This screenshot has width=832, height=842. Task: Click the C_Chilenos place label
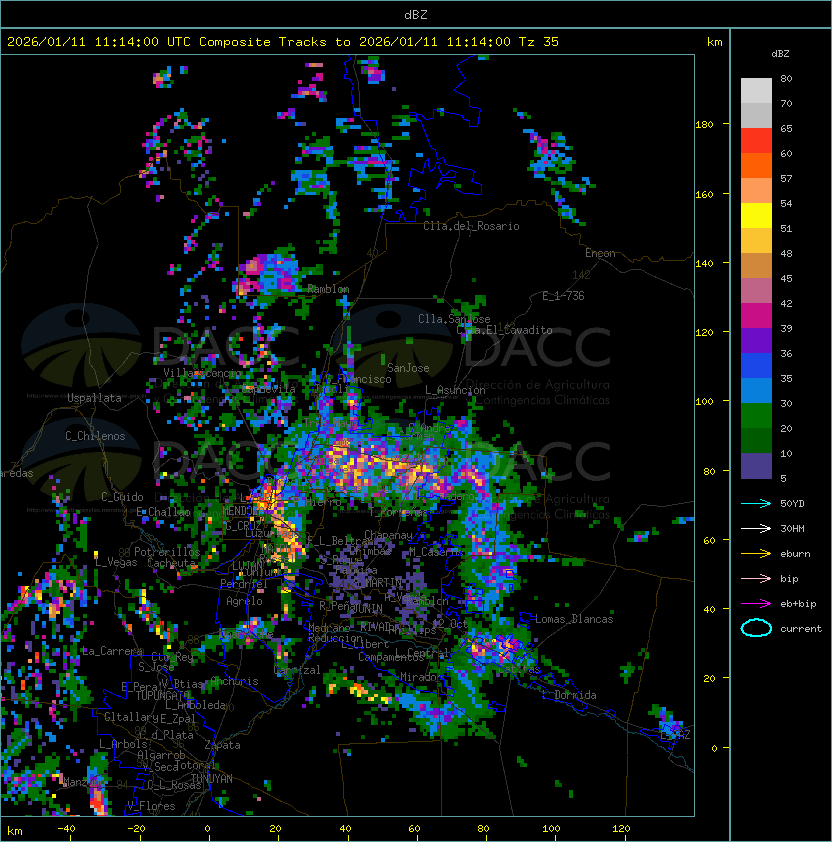(x=95, y=436)
